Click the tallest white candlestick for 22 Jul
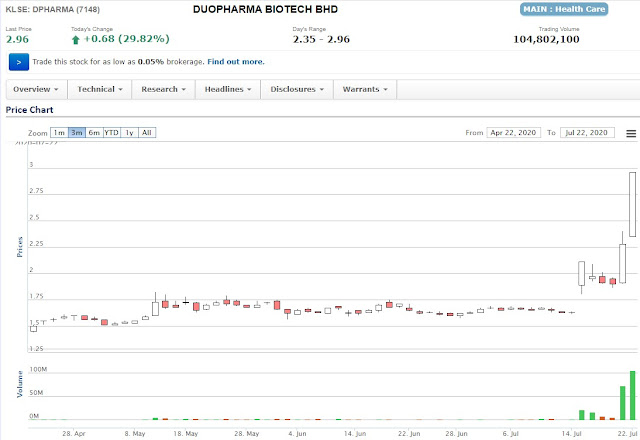The height and width of the screenshot is (440, 640). (x=632, y=204)
